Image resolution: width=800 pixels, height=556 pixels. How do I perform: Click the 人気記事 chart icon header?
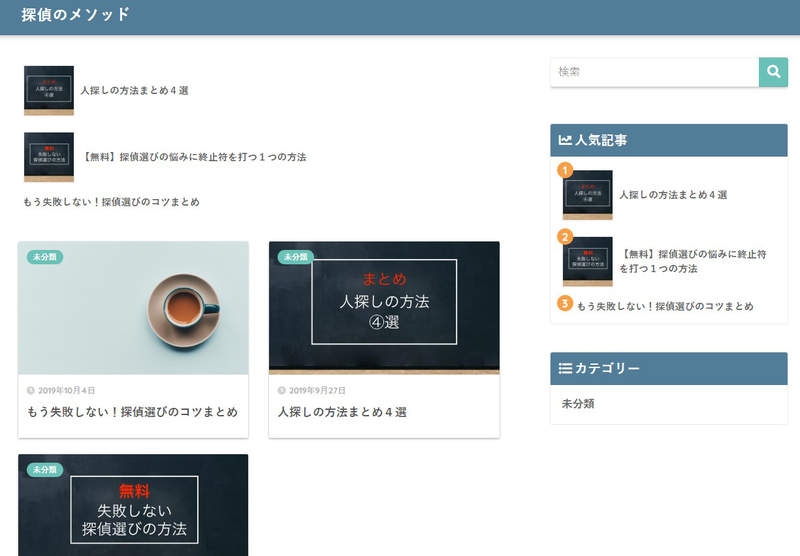pos(565,141)
